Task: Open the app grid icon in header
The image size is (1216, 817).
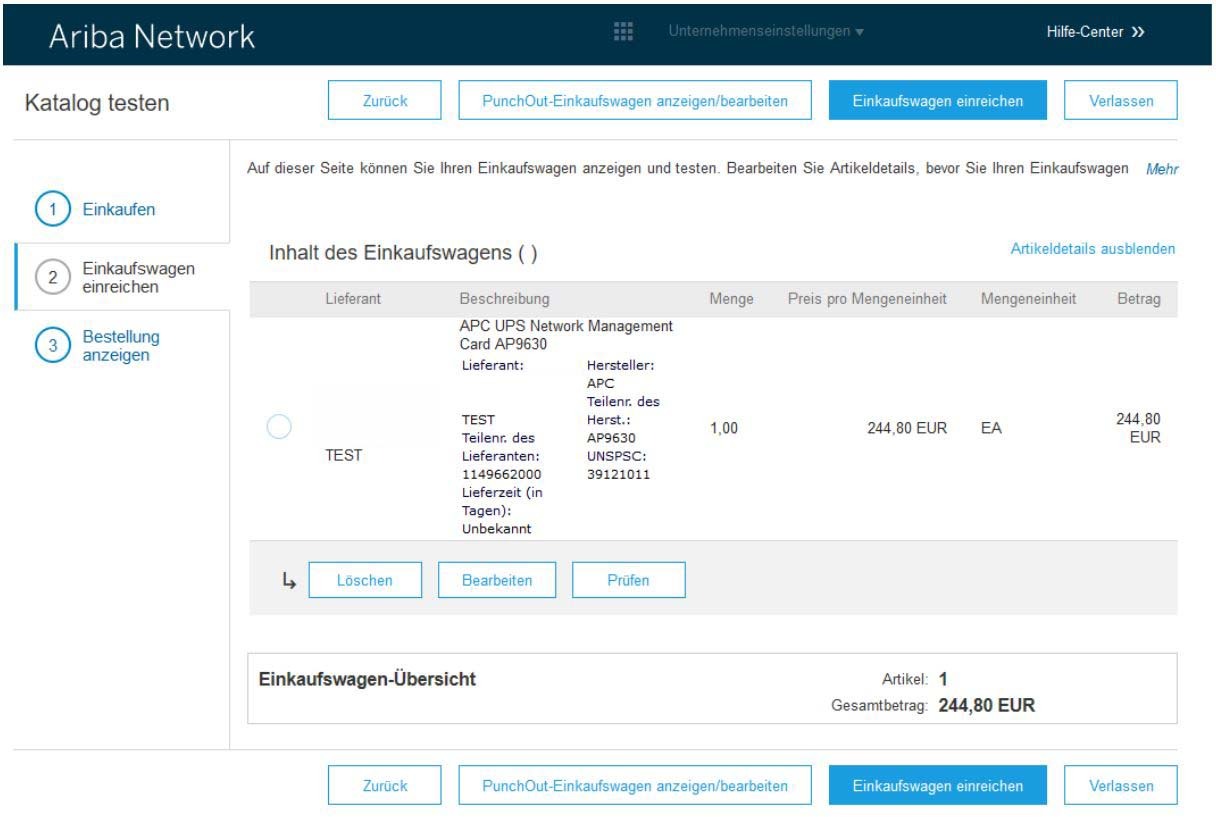Action: 623,32
